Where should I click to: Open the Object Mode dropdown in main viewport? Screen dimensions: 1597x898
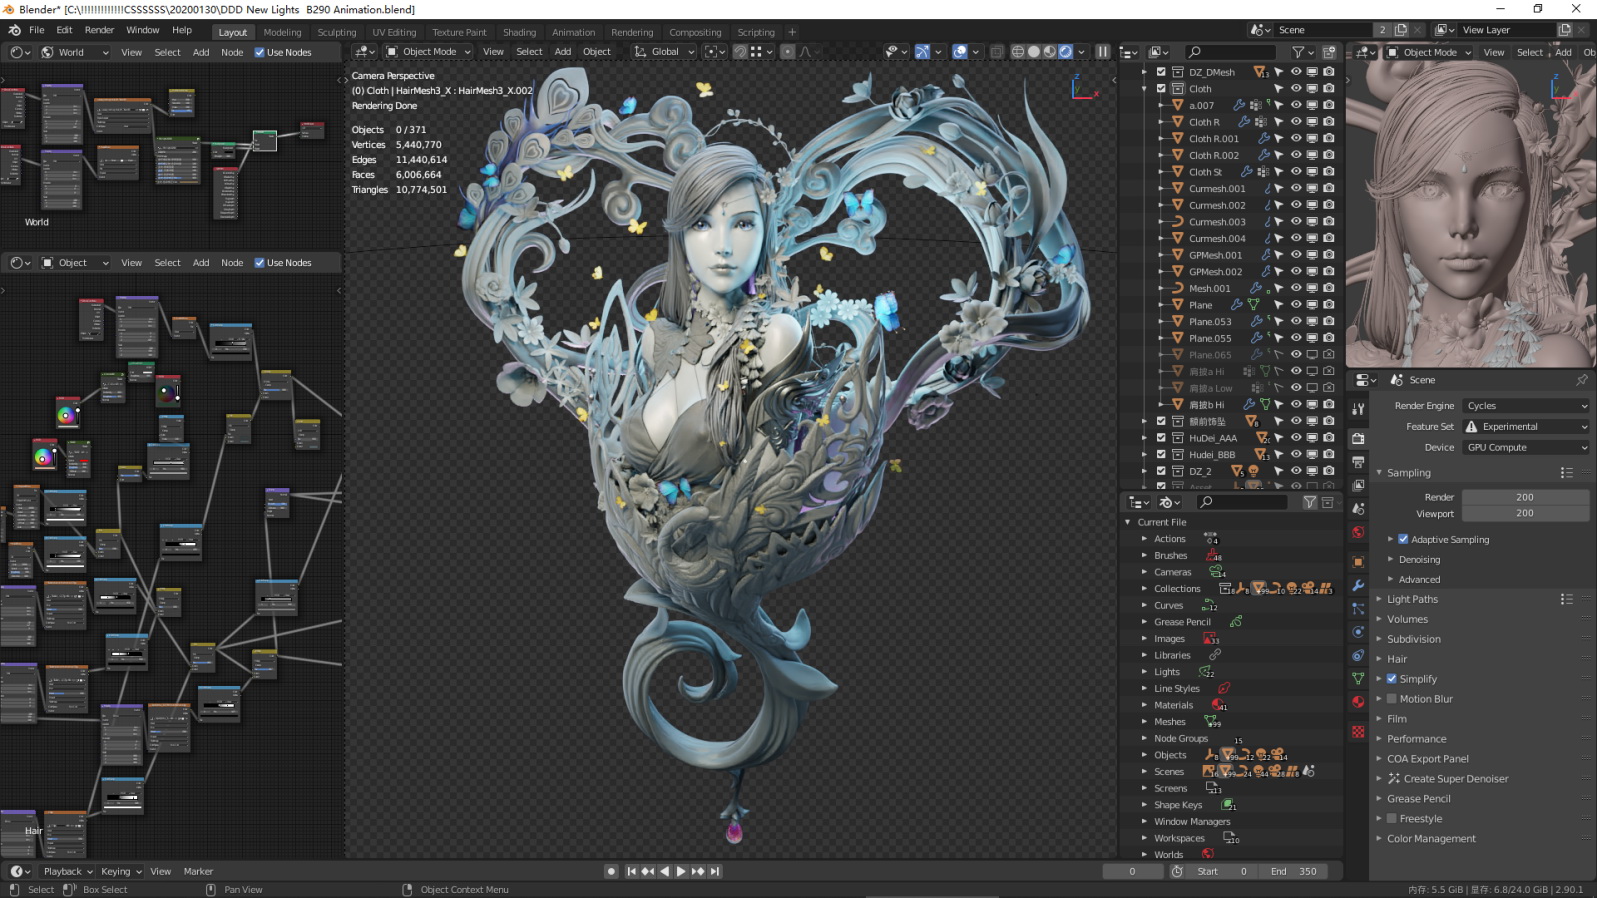point(429,52)
